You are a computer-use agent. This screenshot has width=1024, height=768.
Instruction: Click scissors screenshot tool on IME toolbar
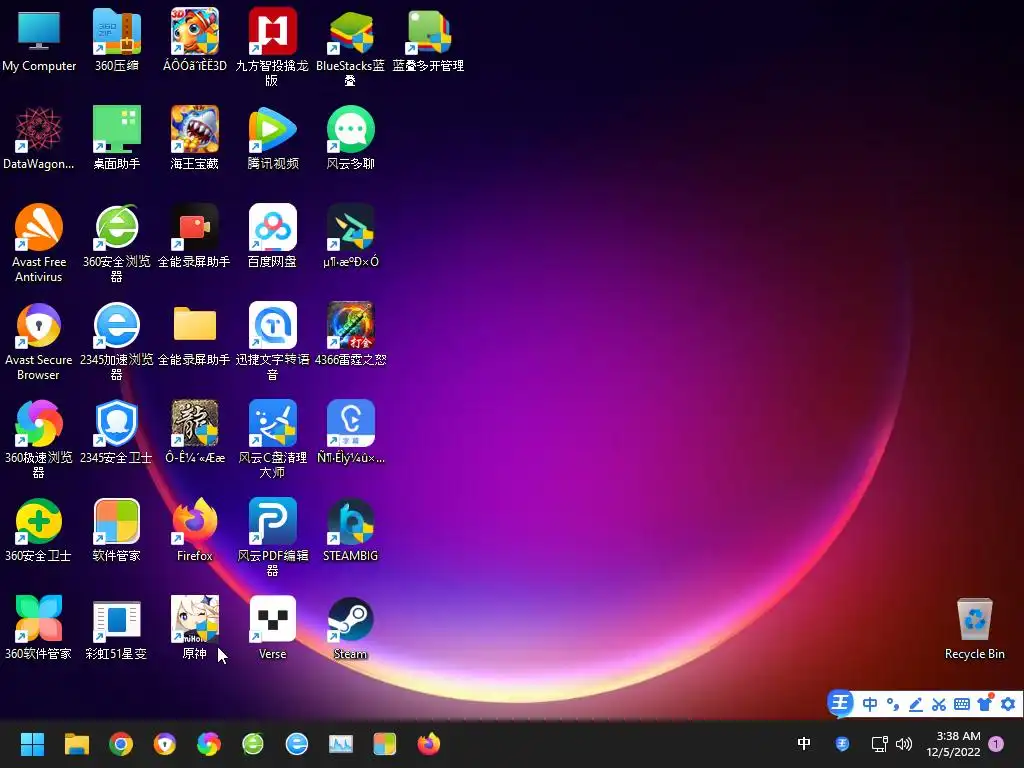[939, 704]
